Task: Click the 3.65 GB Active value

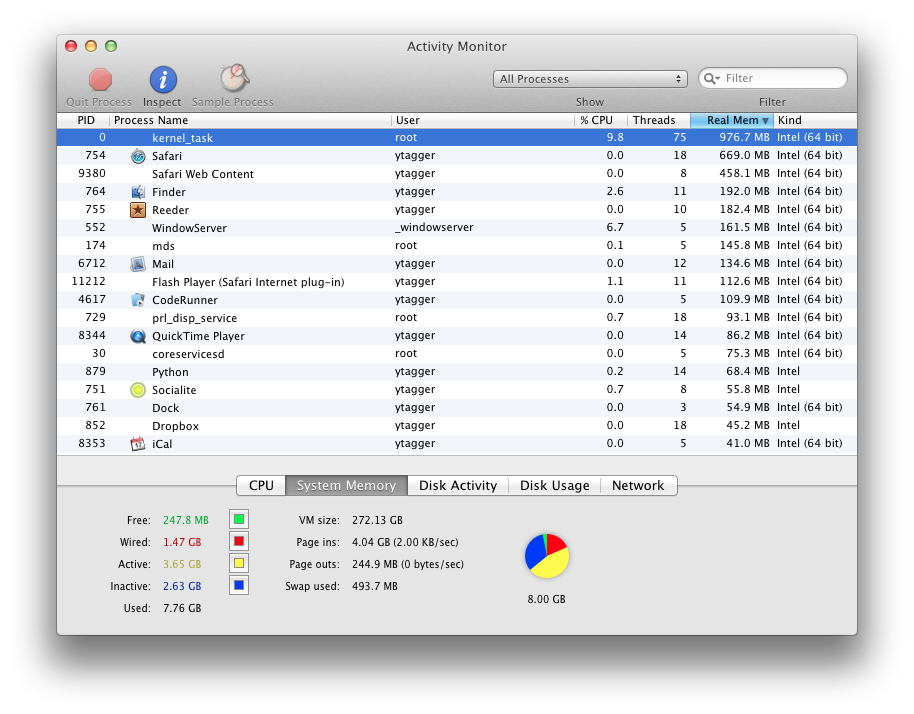Action: tap(182, 564)
